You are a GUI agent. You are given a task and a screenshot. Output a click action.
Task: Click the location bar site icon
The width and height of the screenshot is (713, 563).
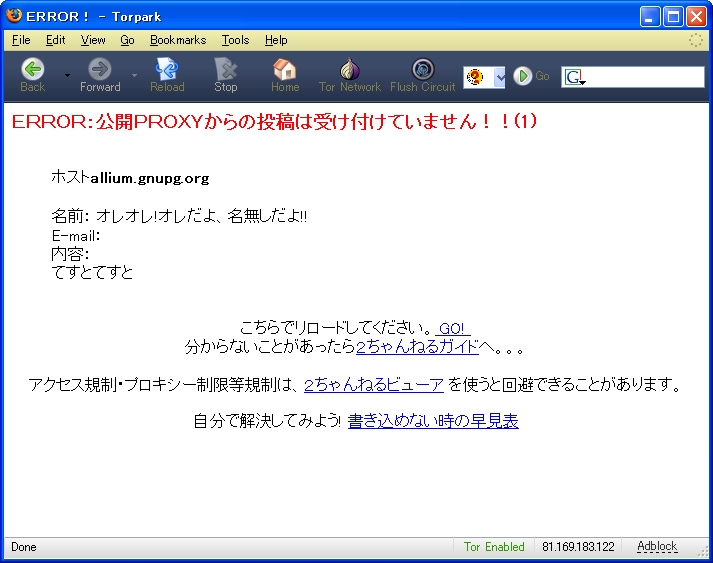point(475,77)
